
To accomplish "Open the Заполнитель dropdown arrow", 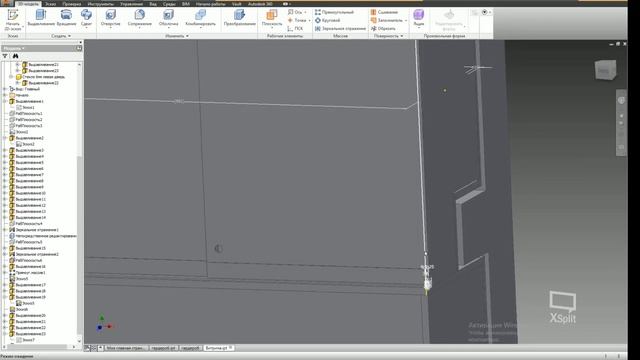I will point(406,20).
